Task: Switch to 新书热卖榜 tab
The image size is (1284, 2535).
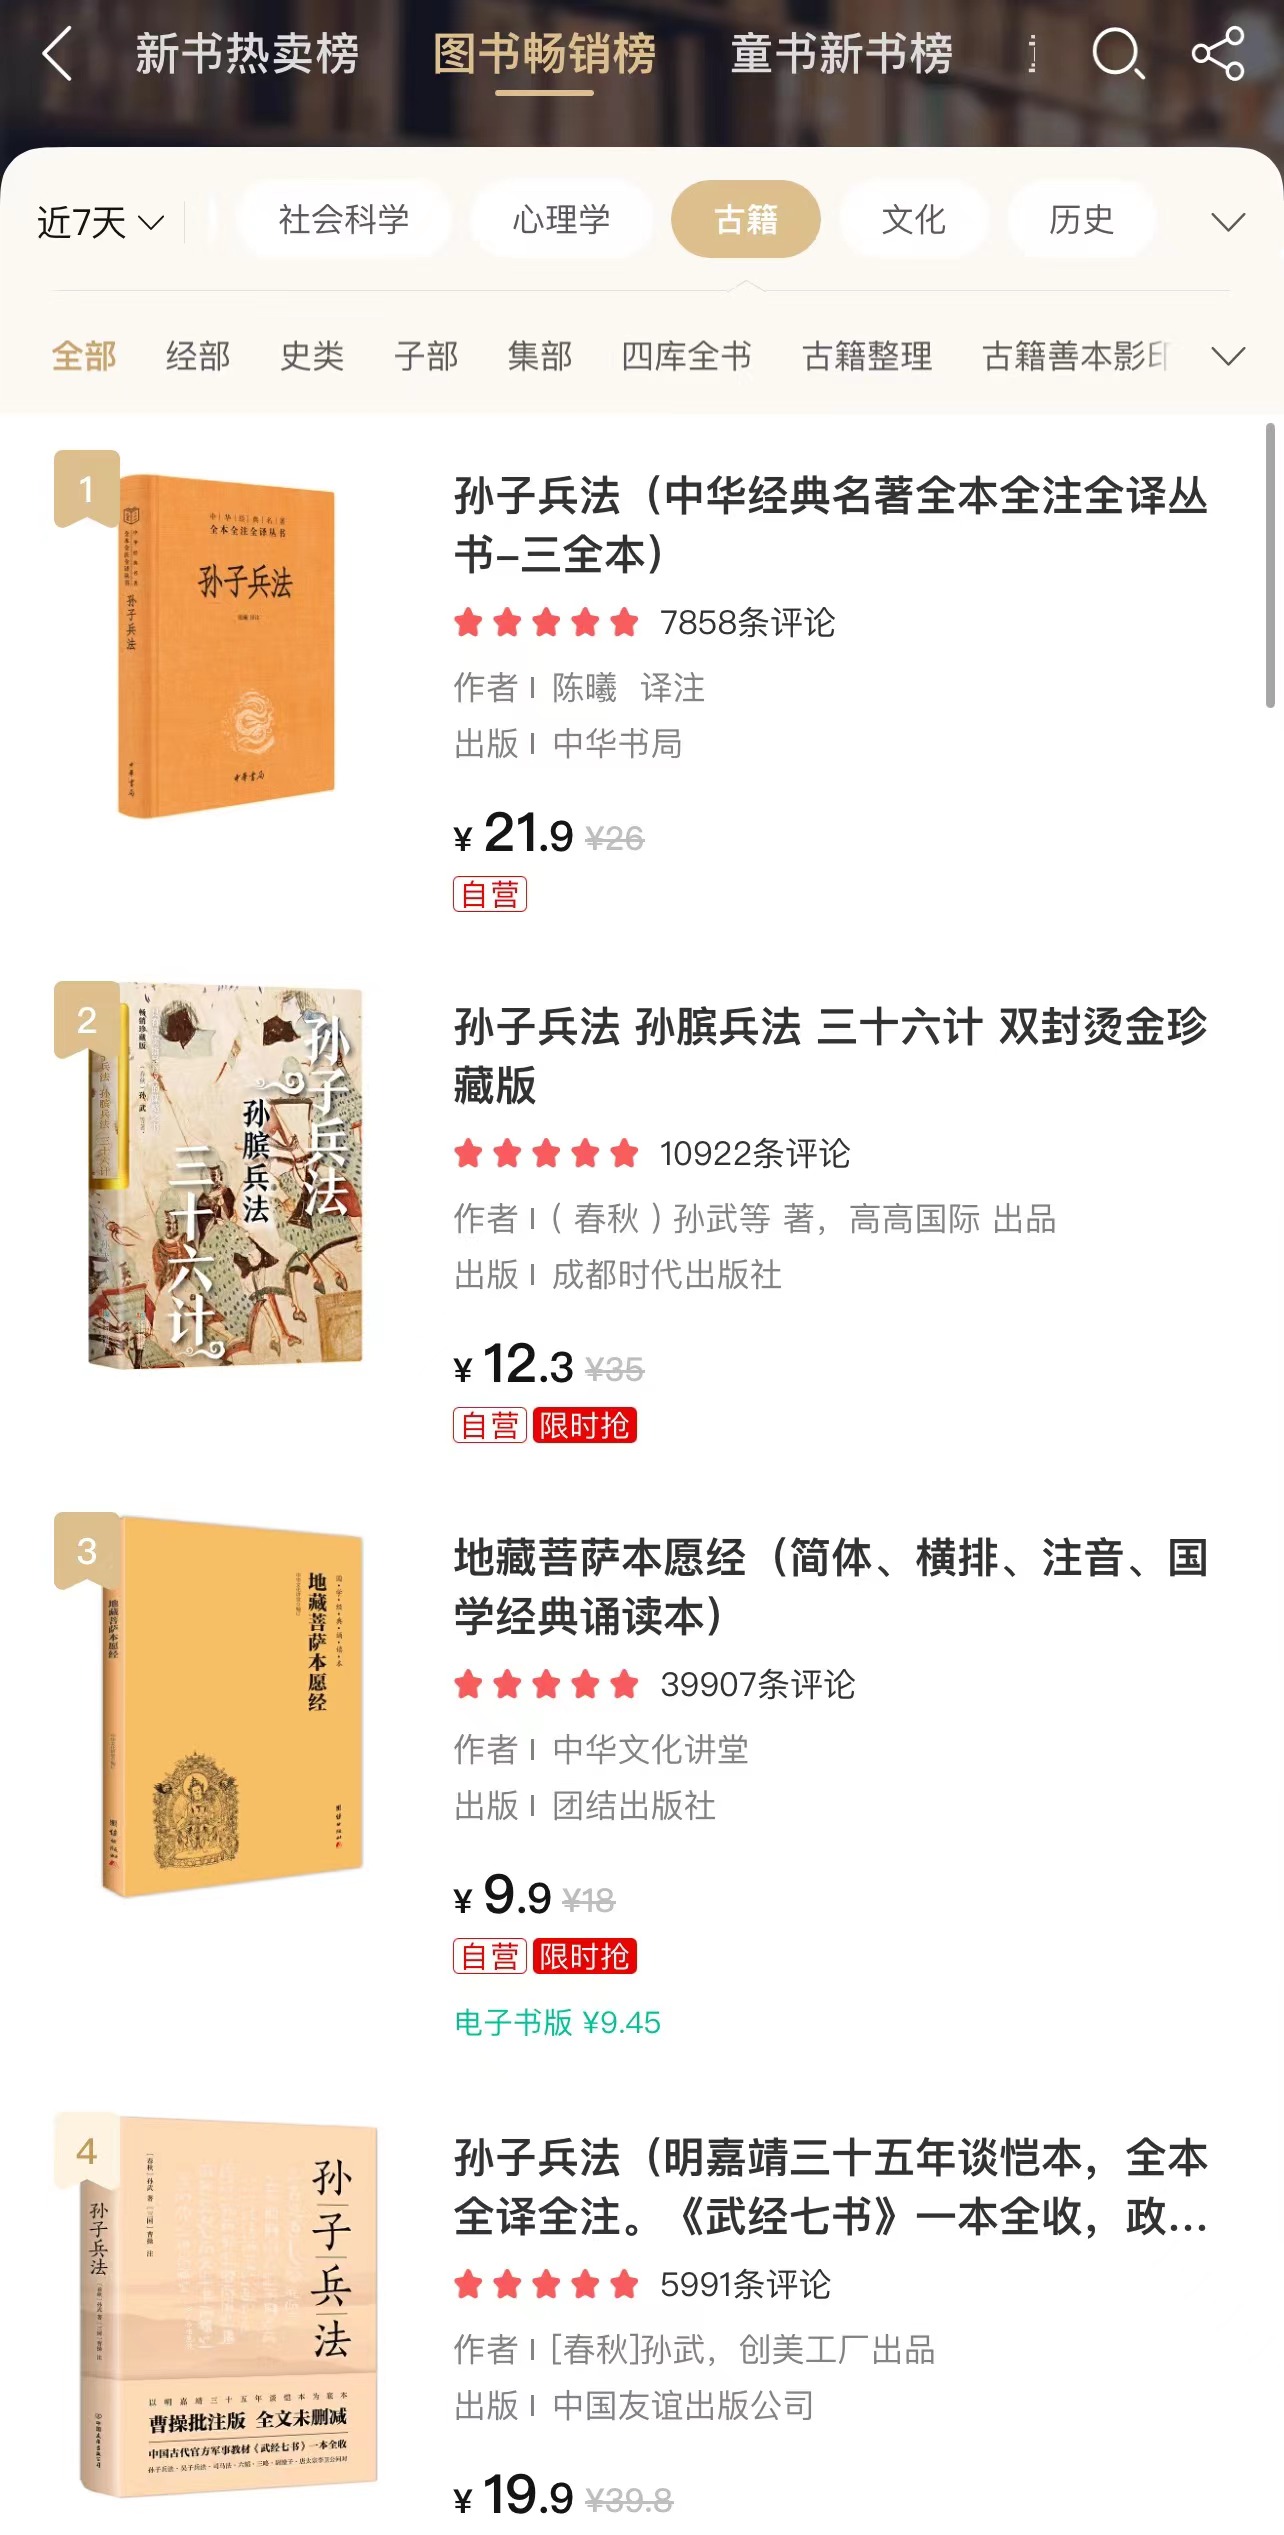Action: tap(247, 54)
